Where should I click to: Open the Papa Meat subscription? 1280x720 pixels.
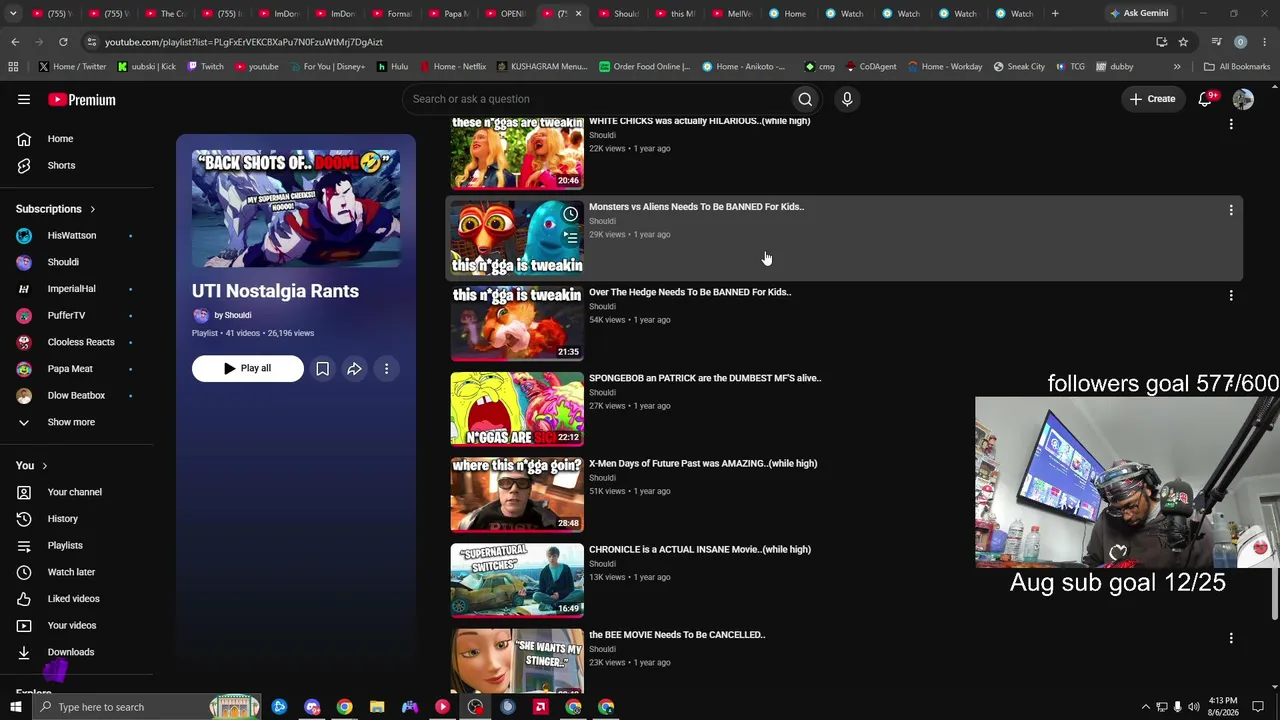pos(70,369)
